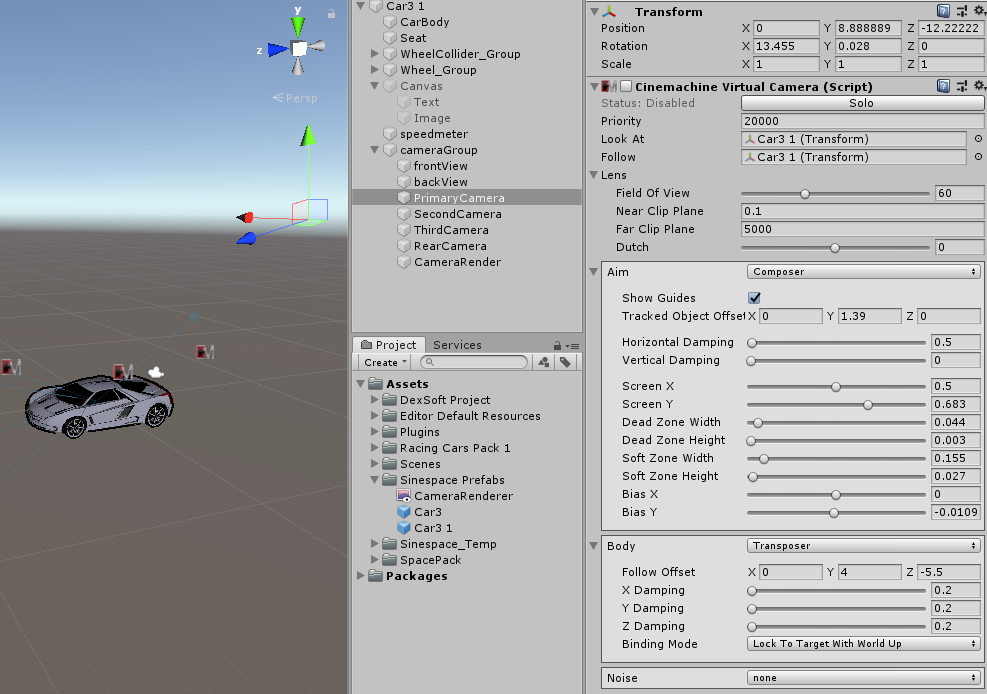The height and width of the screenshot is (694, 987).
Task: Click the Project search field
Action: pos(474,362)
